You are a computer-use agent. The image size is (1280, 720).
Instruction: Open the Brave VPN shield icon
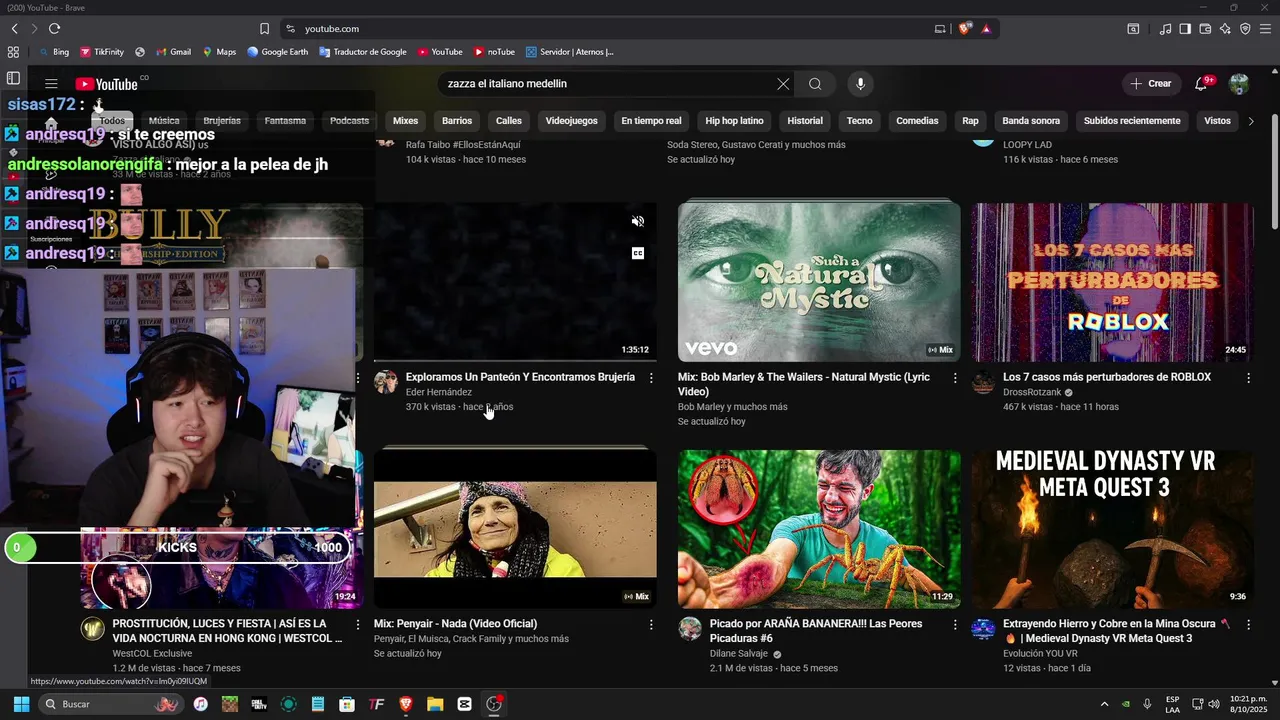1245,29
